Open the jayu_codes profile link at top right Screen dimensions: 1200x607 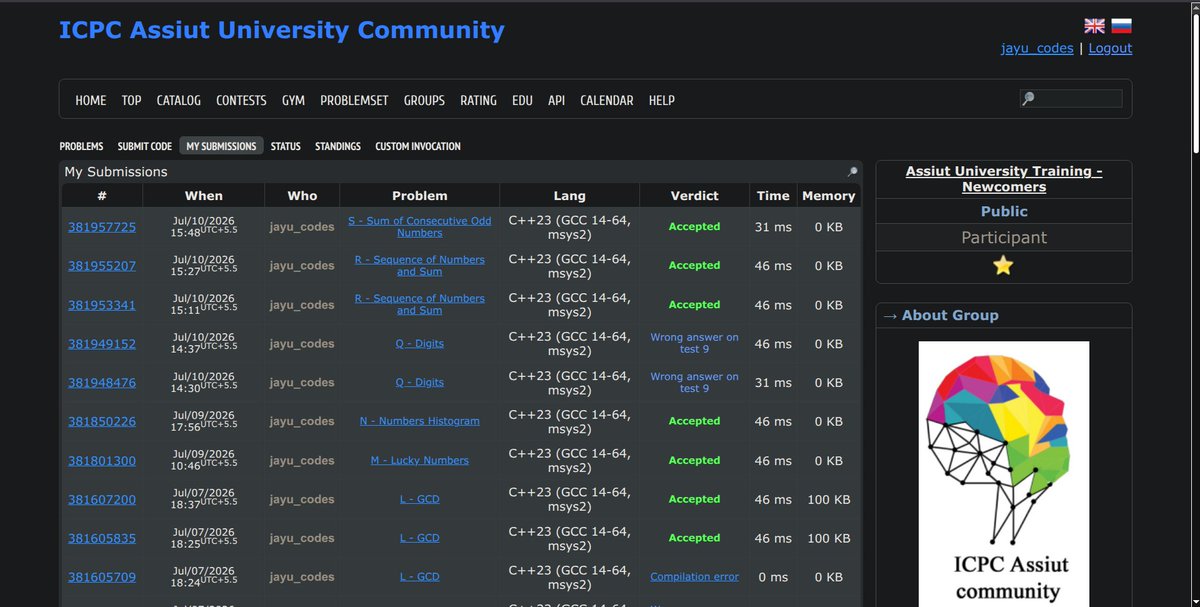pyautogui.click(x=1037, y=48)
